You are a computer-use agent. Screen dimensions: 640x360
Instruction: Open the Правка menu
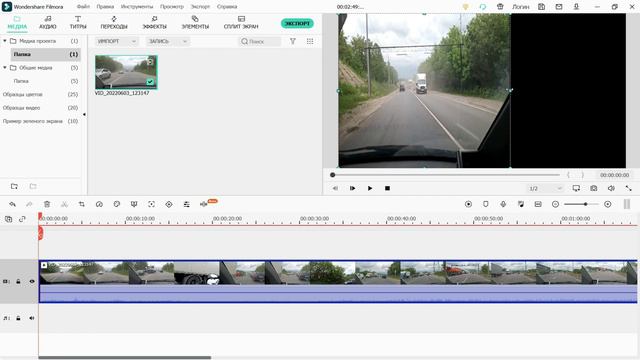[x=105, y=7]
